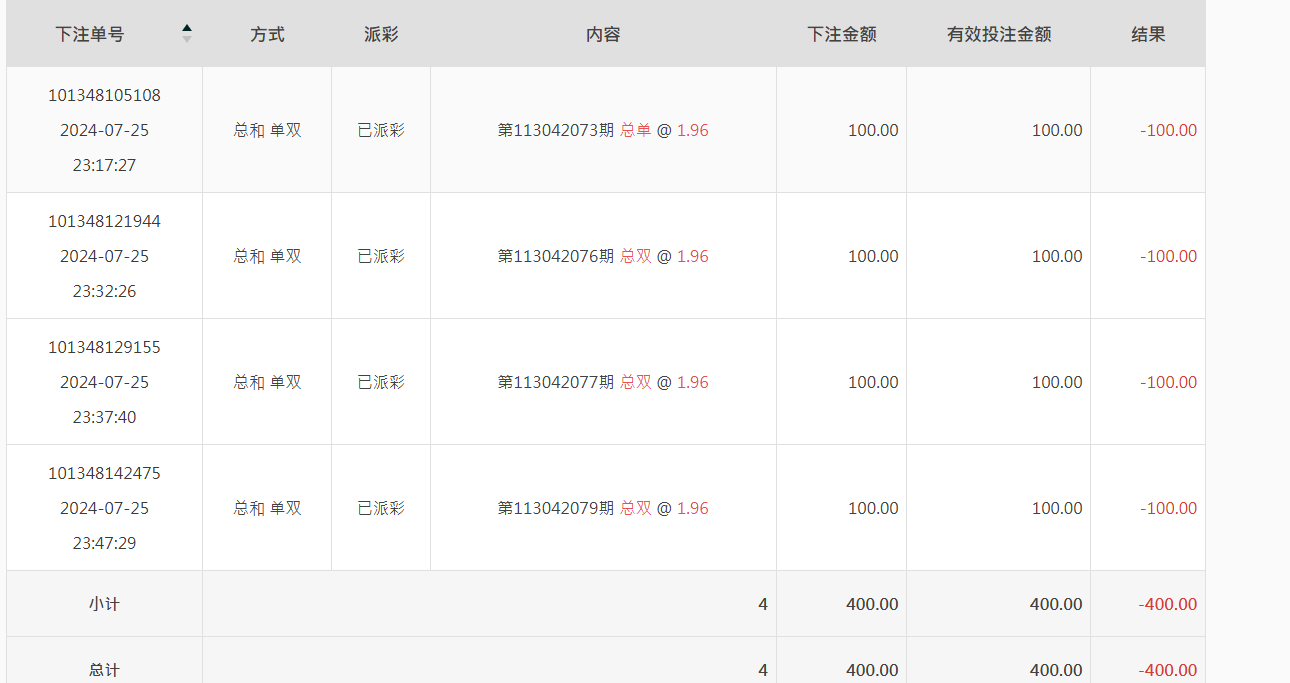Click the 派彩 column header
Viewport: 1290px width, 683px height.
tap(381, 34)
